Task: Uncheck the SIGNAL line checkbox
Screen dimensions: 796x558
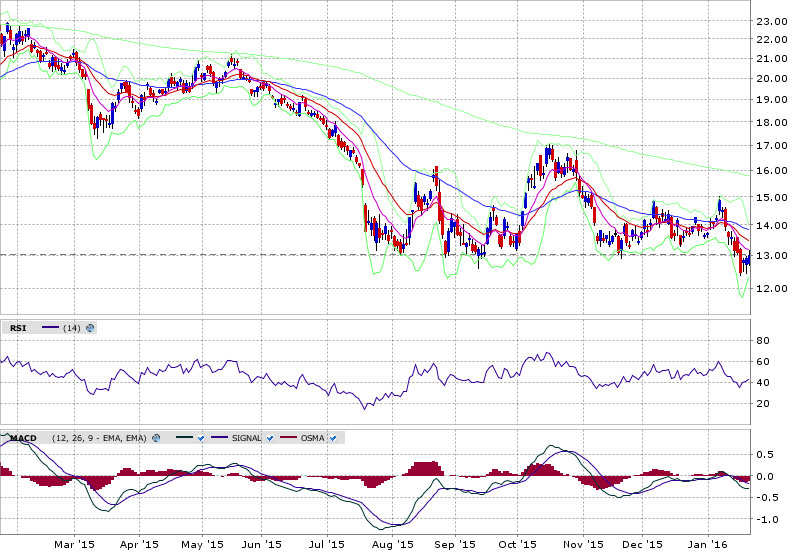Action: (x=270, y=438)
